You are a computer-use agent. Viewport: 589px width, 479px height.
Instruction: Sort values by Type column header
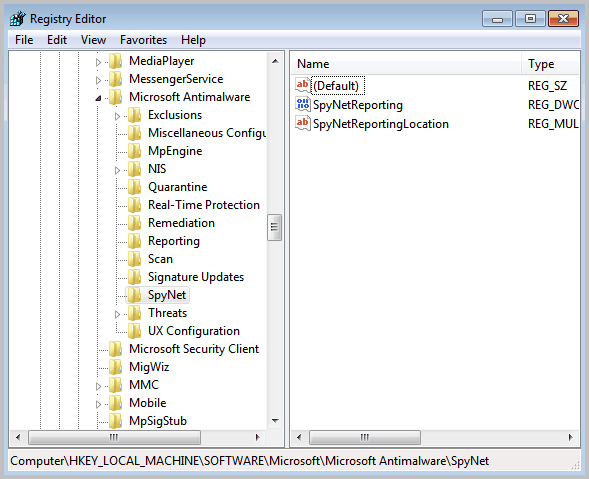551,64
